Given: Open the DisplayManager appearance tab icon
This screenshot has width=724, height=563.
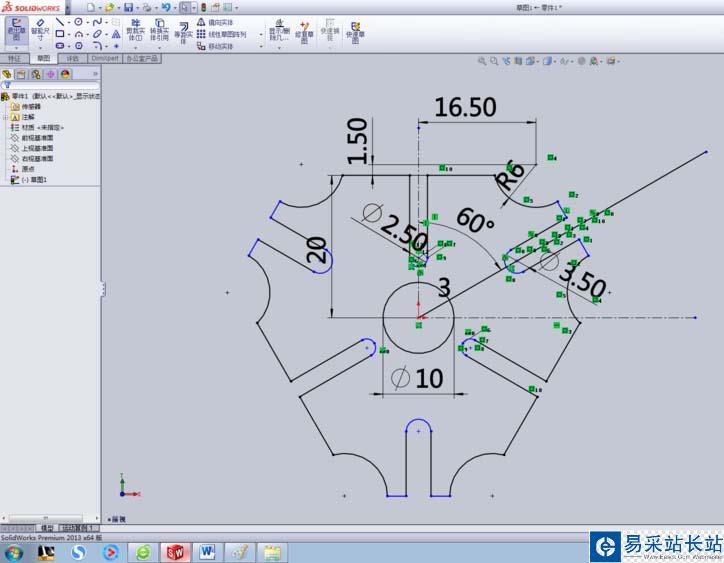Looking at the screenshot, I should pos(65,73).
